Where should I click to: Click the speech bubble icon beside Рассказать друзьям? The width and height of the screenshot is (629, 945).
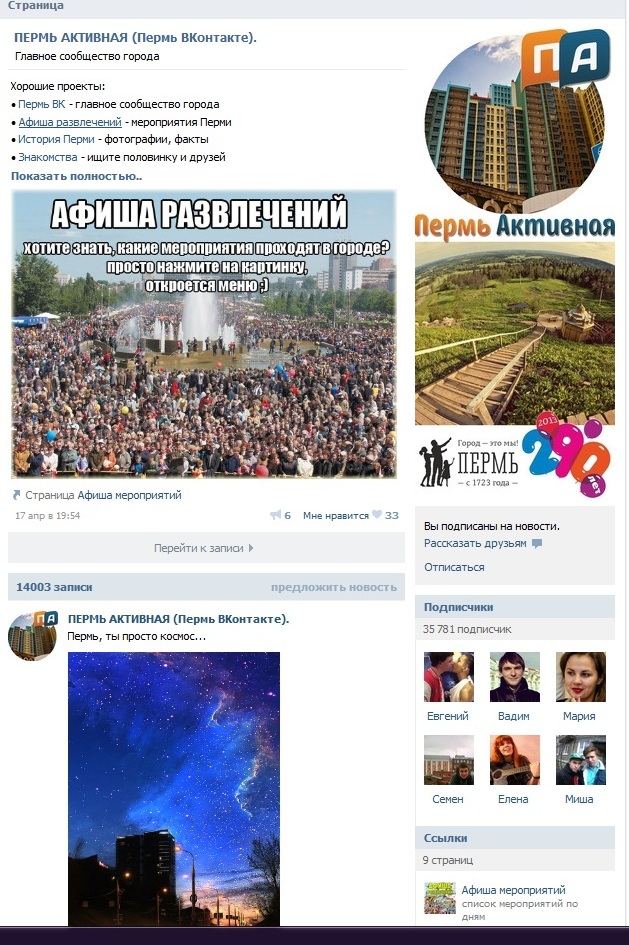click(537, 544)
